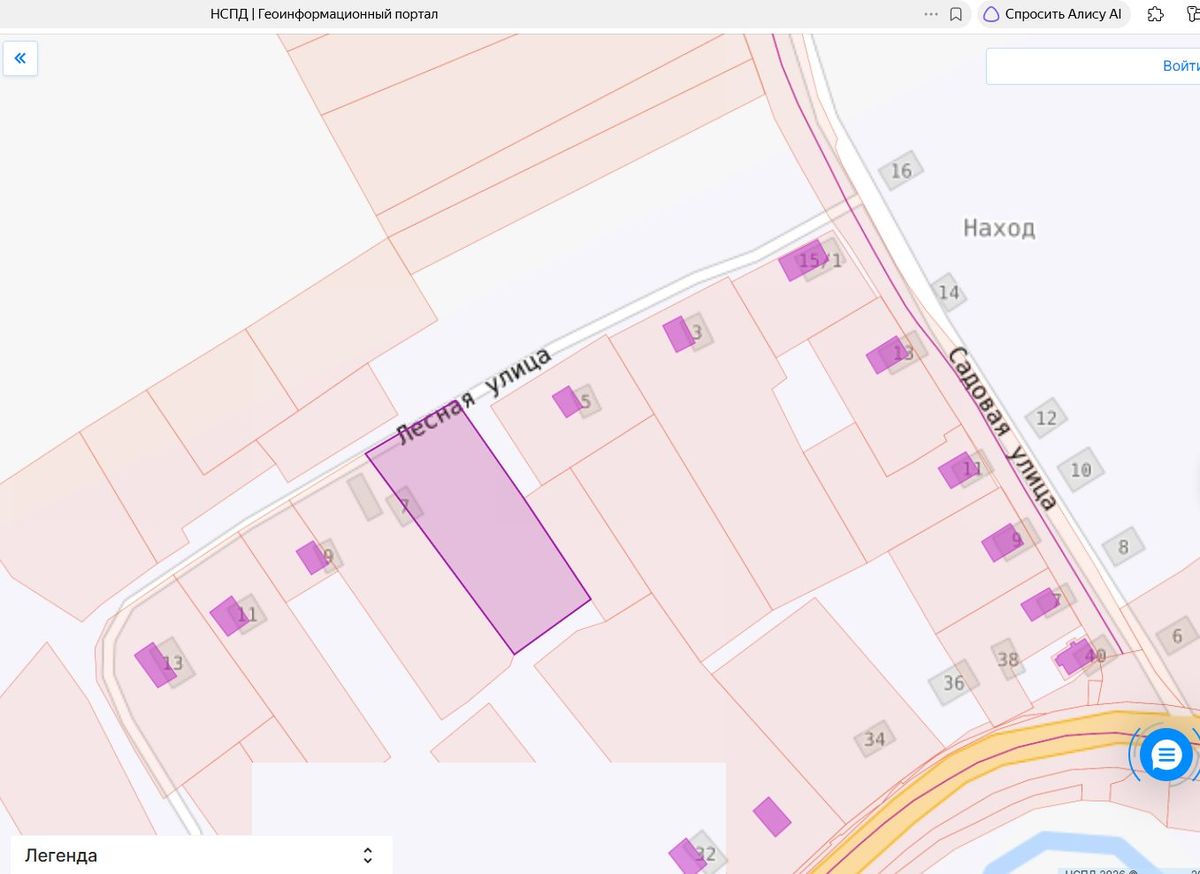Expand the Легенда panel arrows
Screen dimensions: 1200x874
point(368,855)
